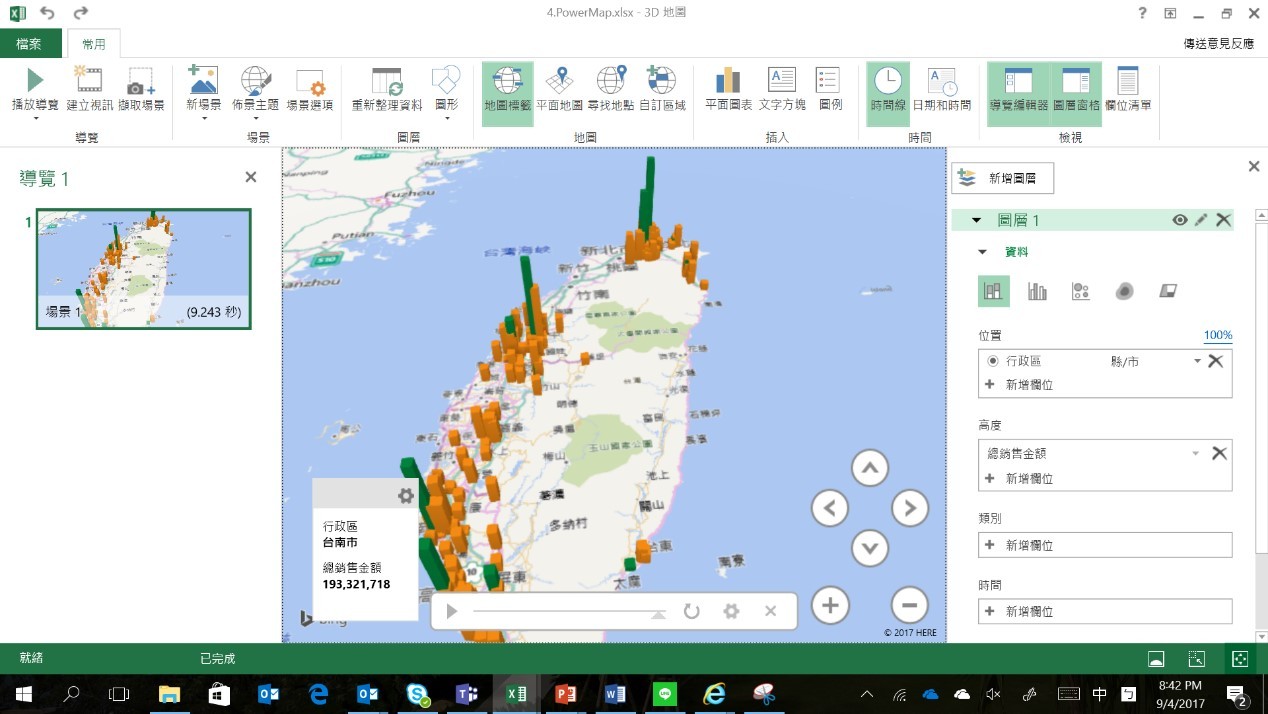This screenshot has width=1268, height=714.
Task: Open the 縣/市 geography type dropdown
Action: [1197, 361]
